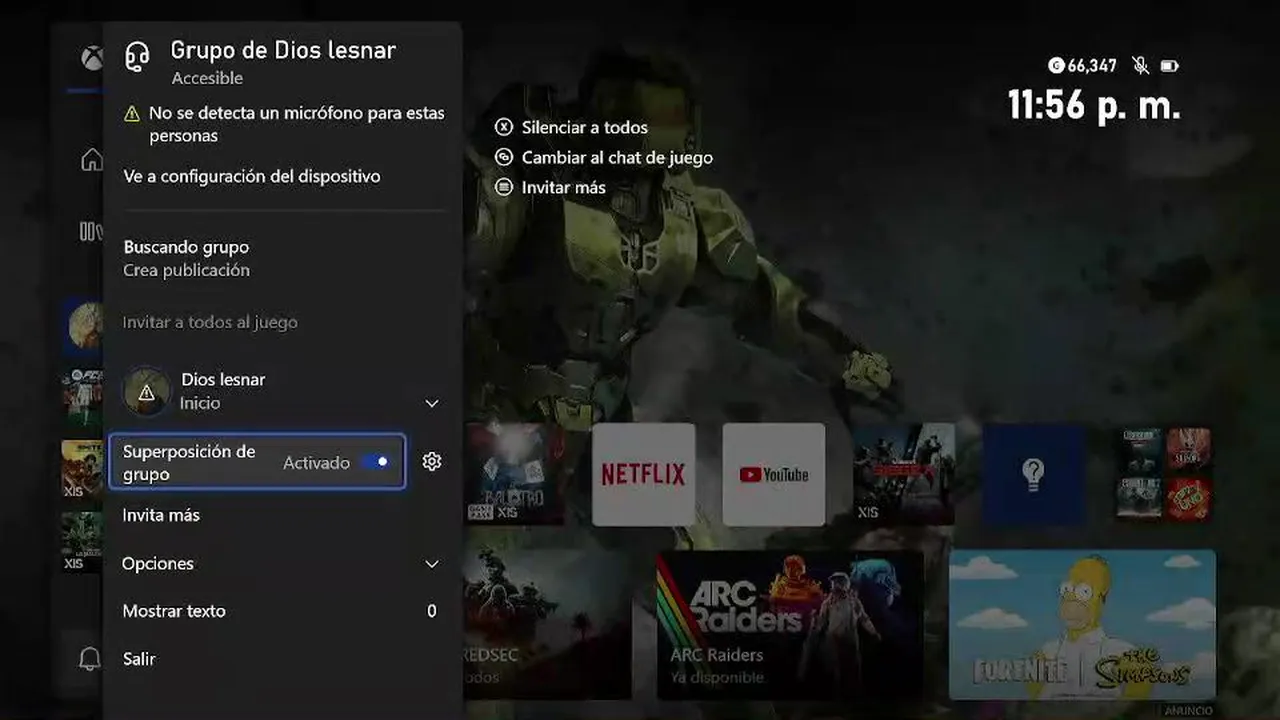The width and height of the screenshot is (1280, 720).
Task: Open the notifications bell icon
Action: pyautogui.click(x=90, y=659)
